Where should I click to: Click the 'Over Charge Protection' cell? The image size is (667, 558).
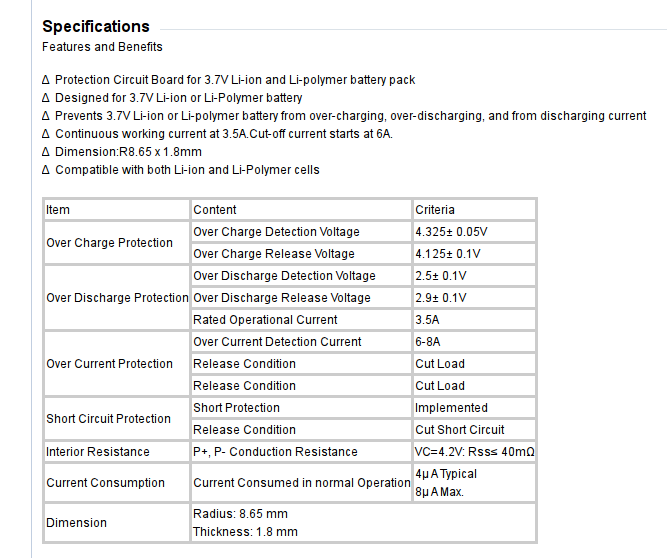tap(117, 243)
